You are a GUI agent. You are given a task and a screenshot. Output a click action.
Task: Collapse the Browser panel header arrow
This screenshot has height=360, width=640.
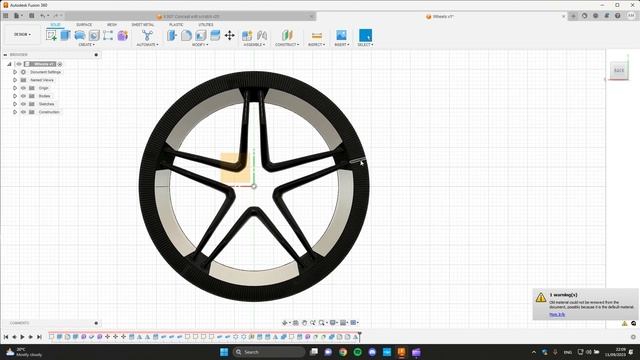click(5, 55)
